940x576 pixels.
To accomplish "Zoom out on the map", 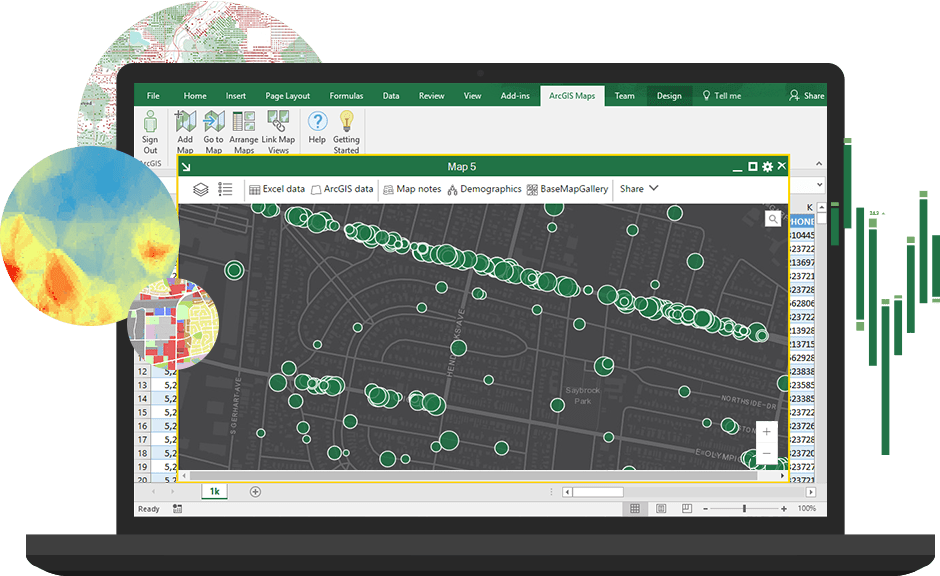I will click(767, 453).
